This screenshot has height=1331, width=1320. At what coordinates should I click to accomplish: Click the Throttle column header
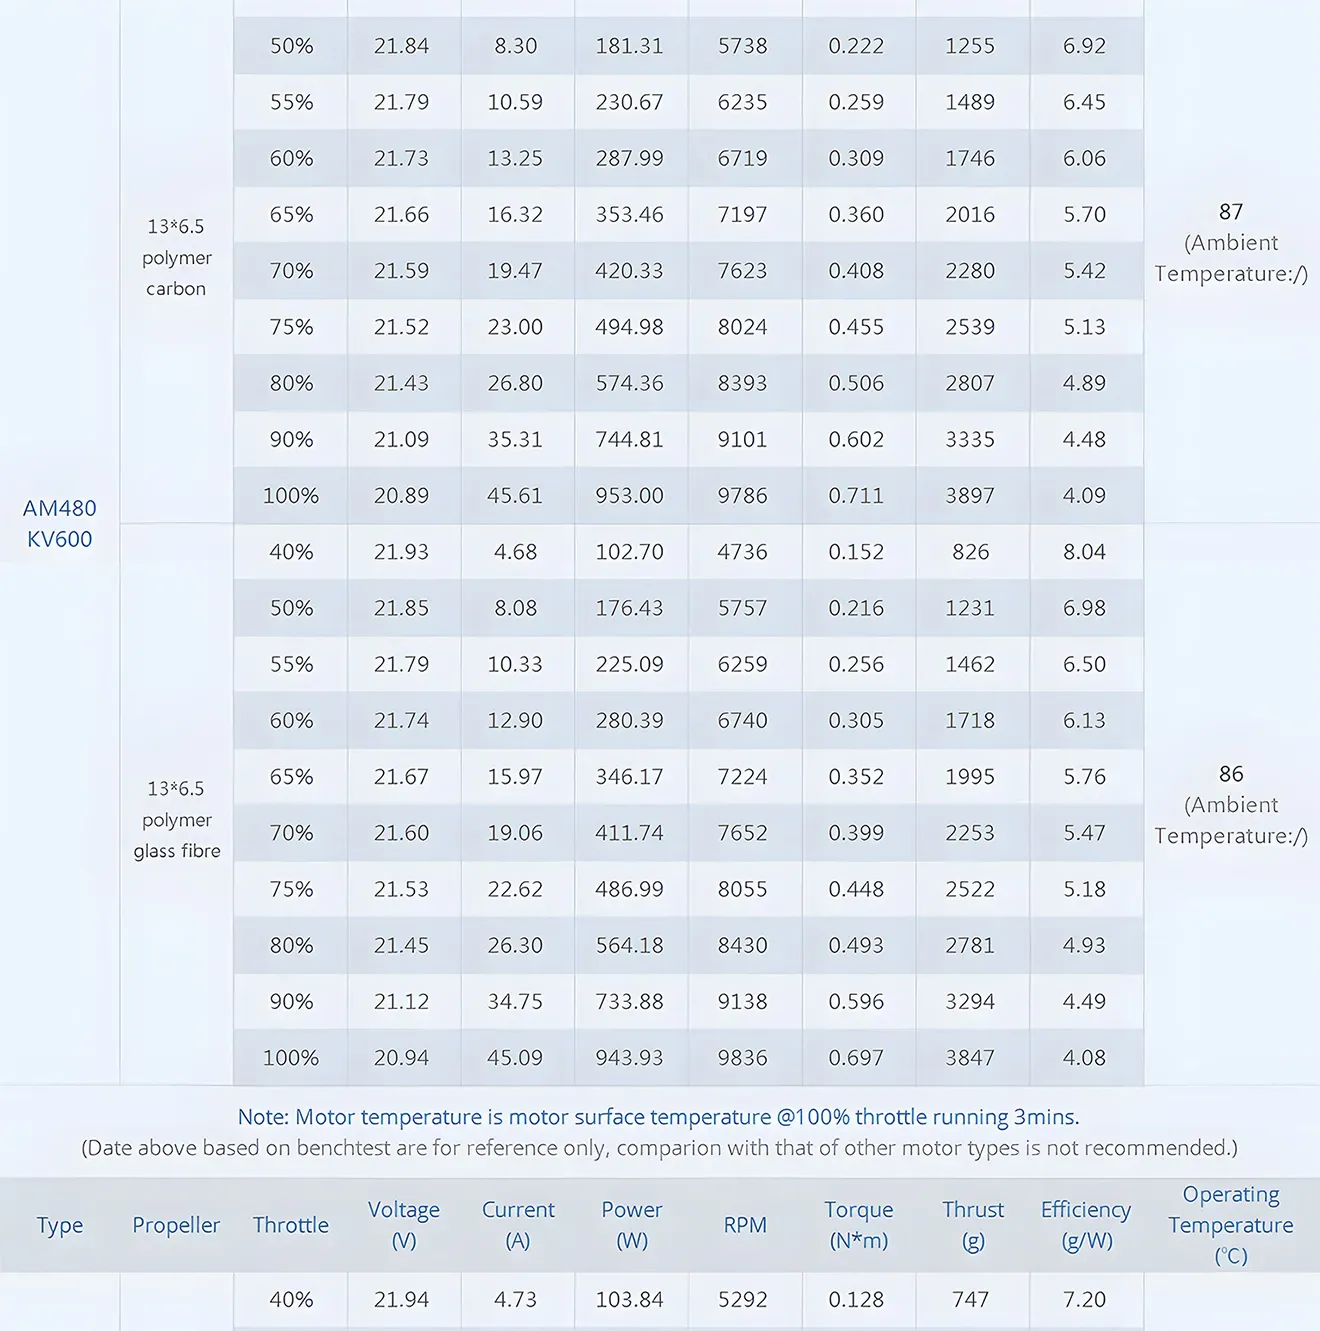coord(291,1225)
